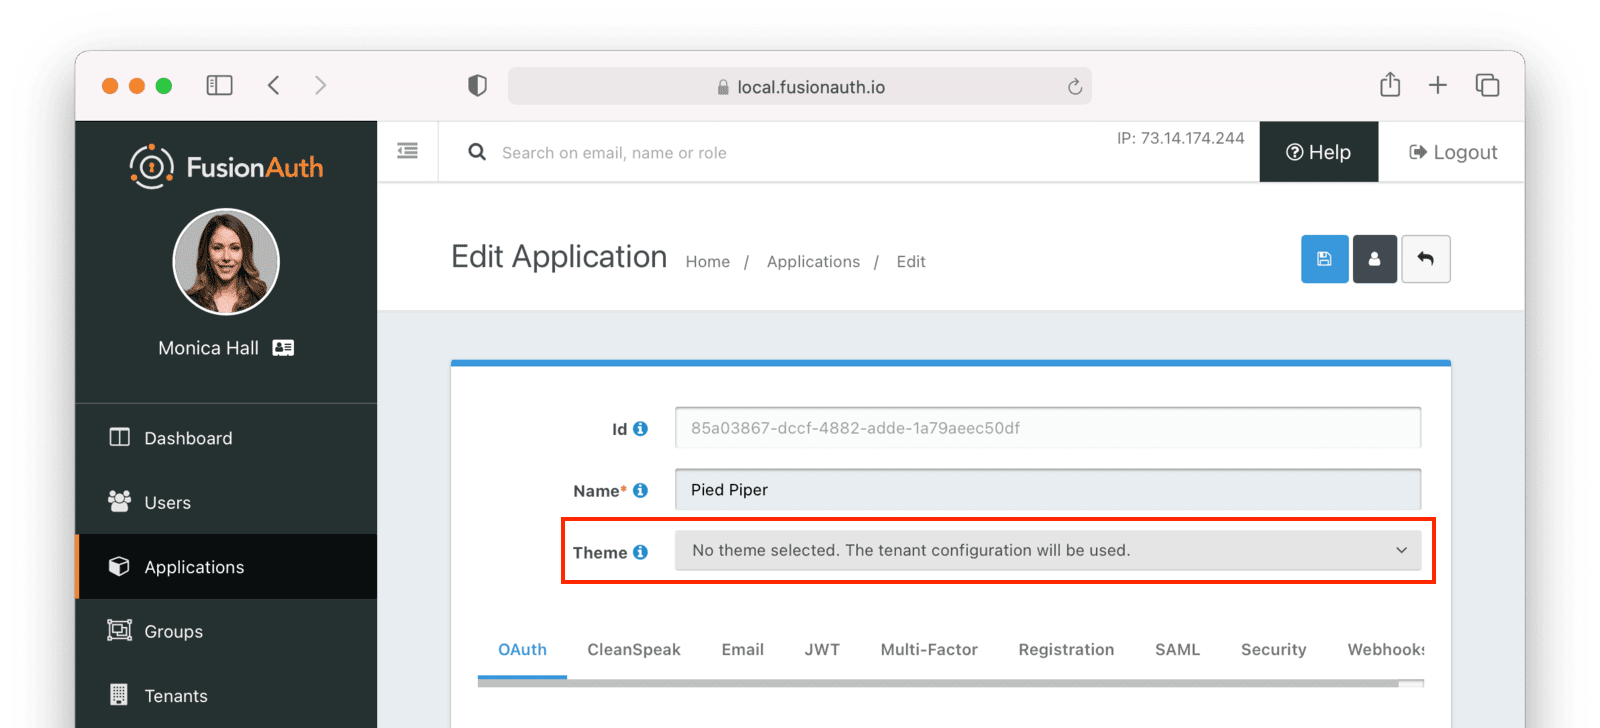
Task: Go to Applications via the breadcrumb link
Action: coord(813,261)
